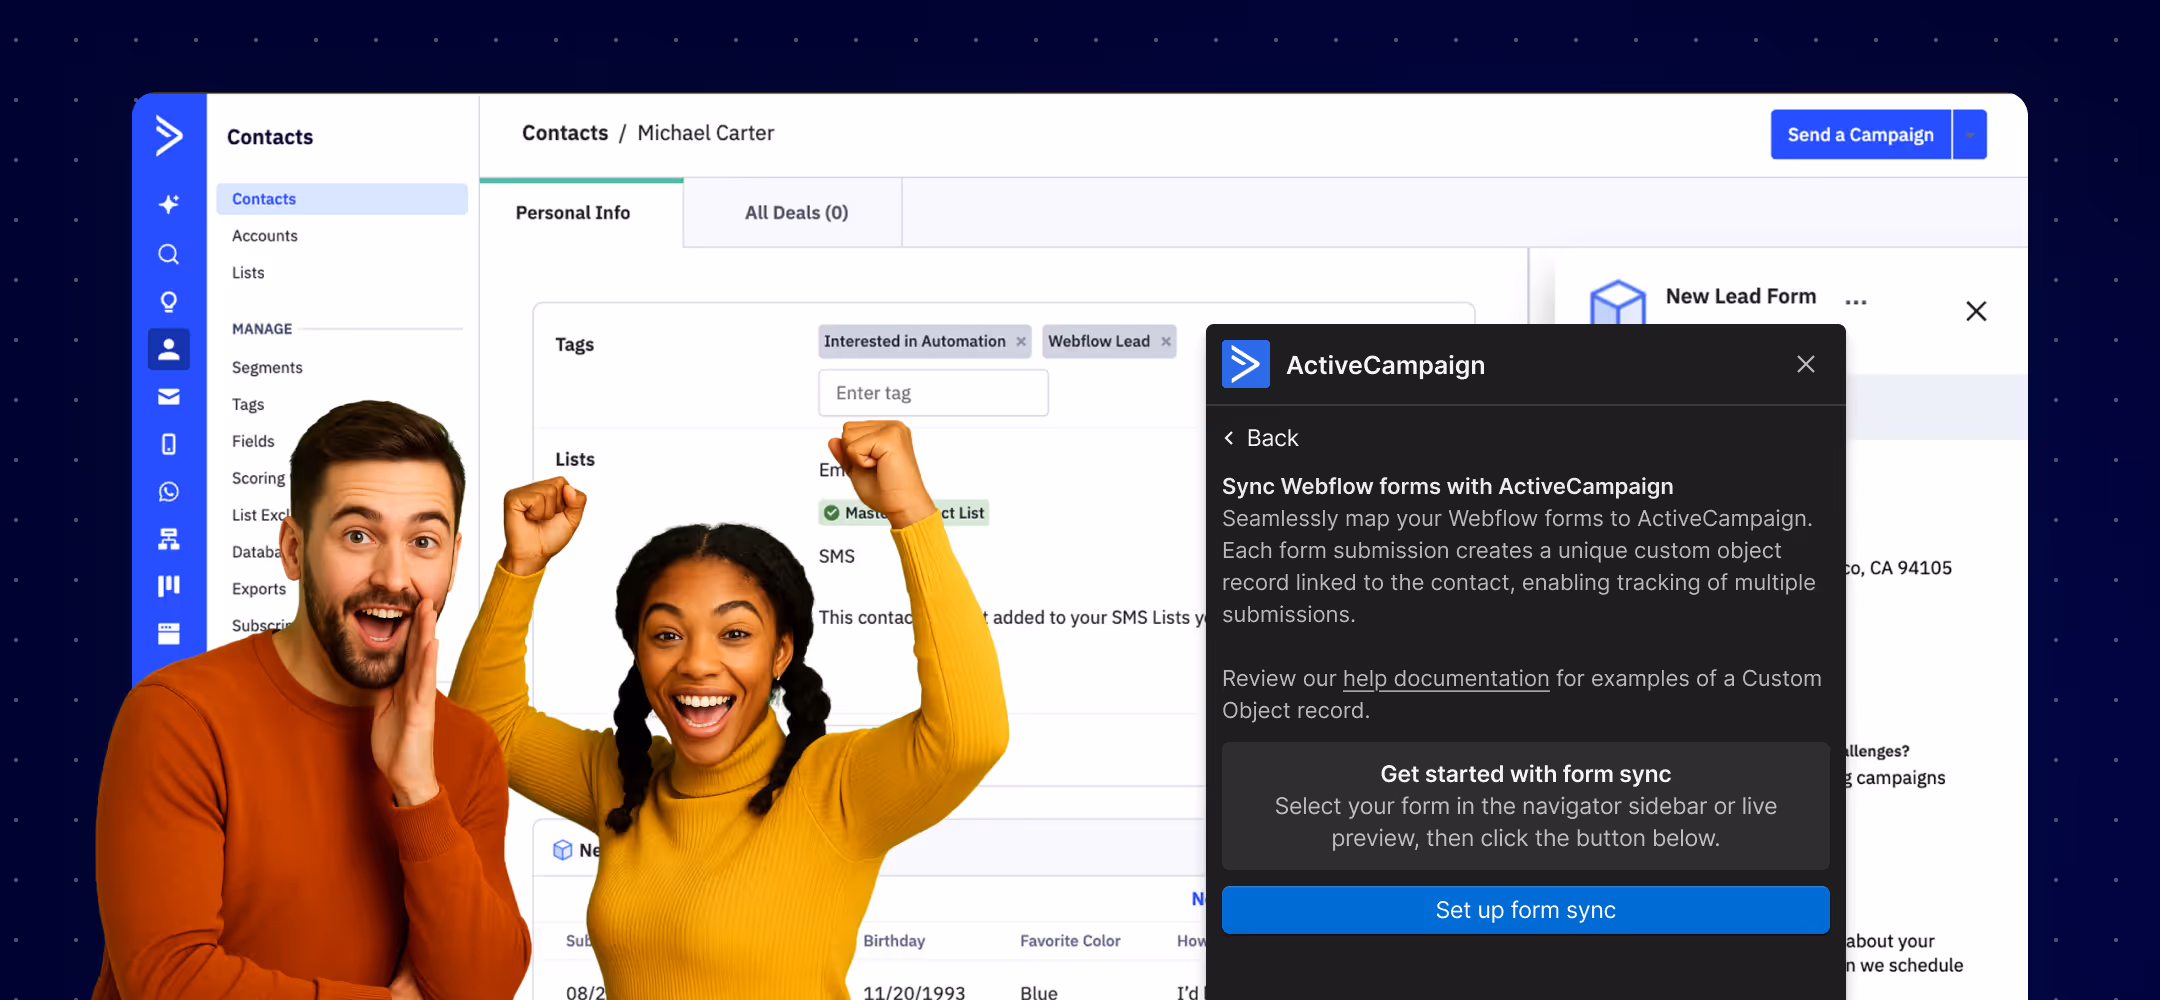Open the help documentation link
The width and height of the screenshot is (2160, 1000).
point(1445,678)
